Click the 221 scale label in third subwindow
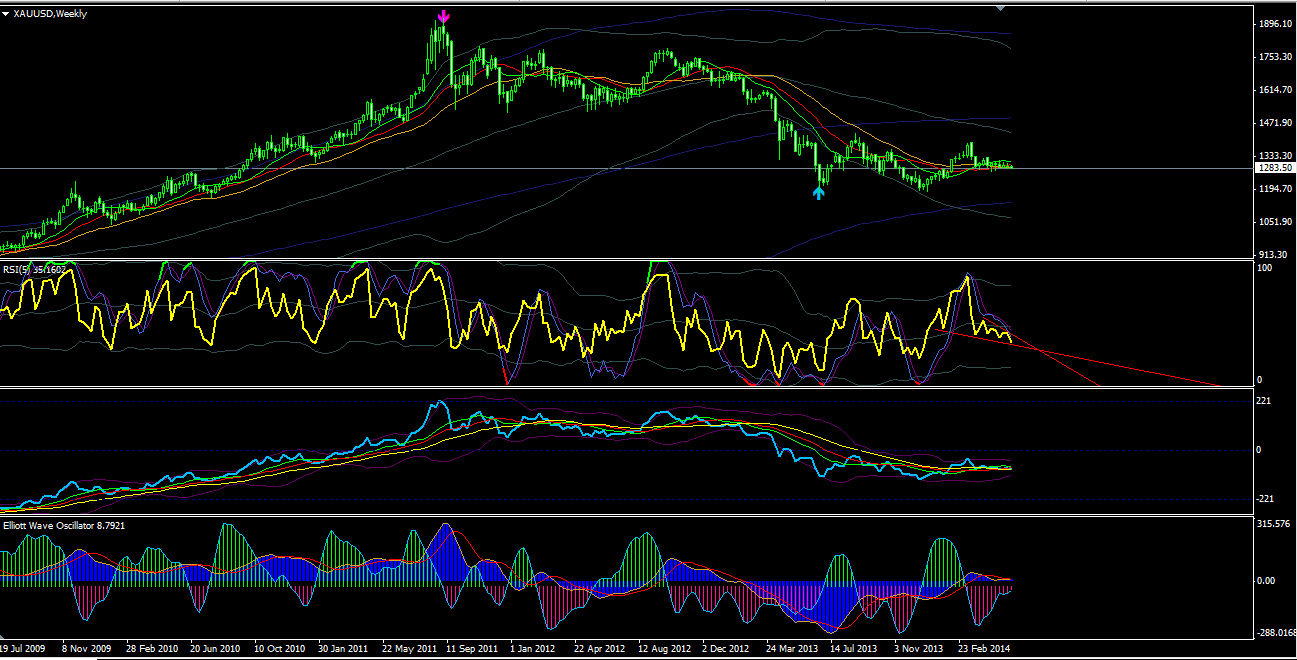The width and height of the screenshot is (1297, 660). click(x=1264, y=401)
